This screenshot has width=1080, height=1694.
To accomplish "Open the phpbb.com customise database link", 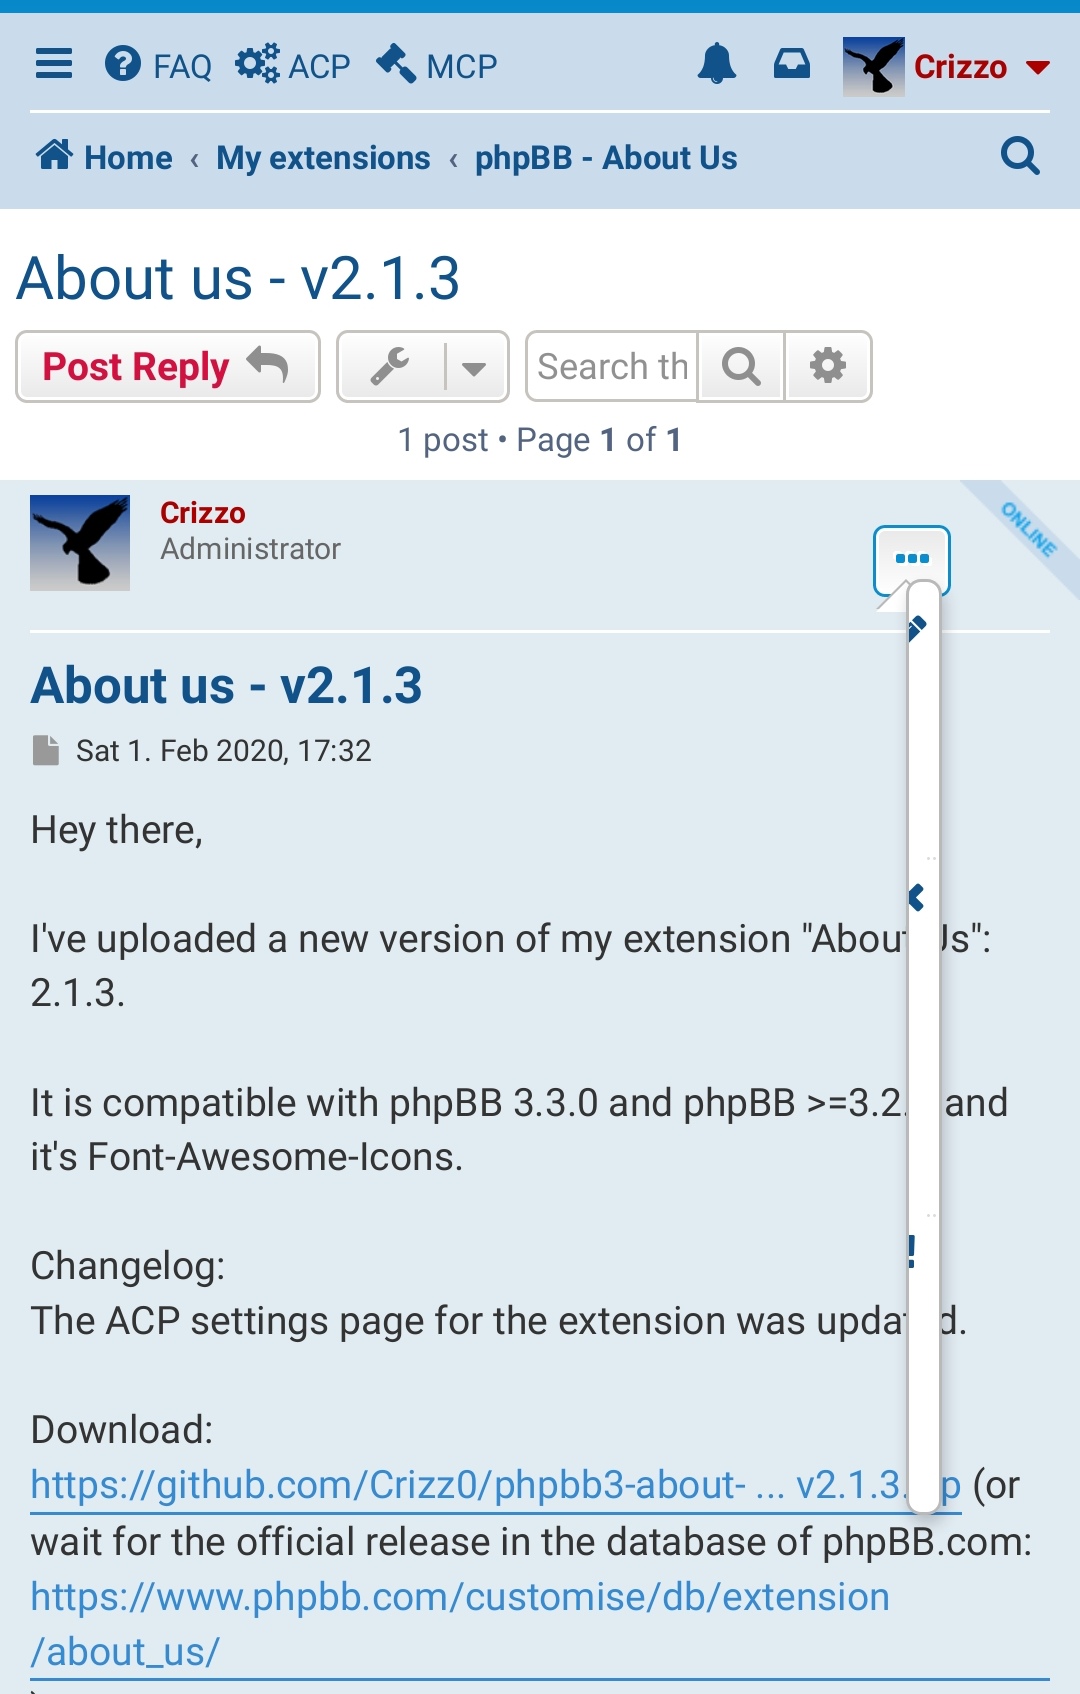I will [460, 1624].
